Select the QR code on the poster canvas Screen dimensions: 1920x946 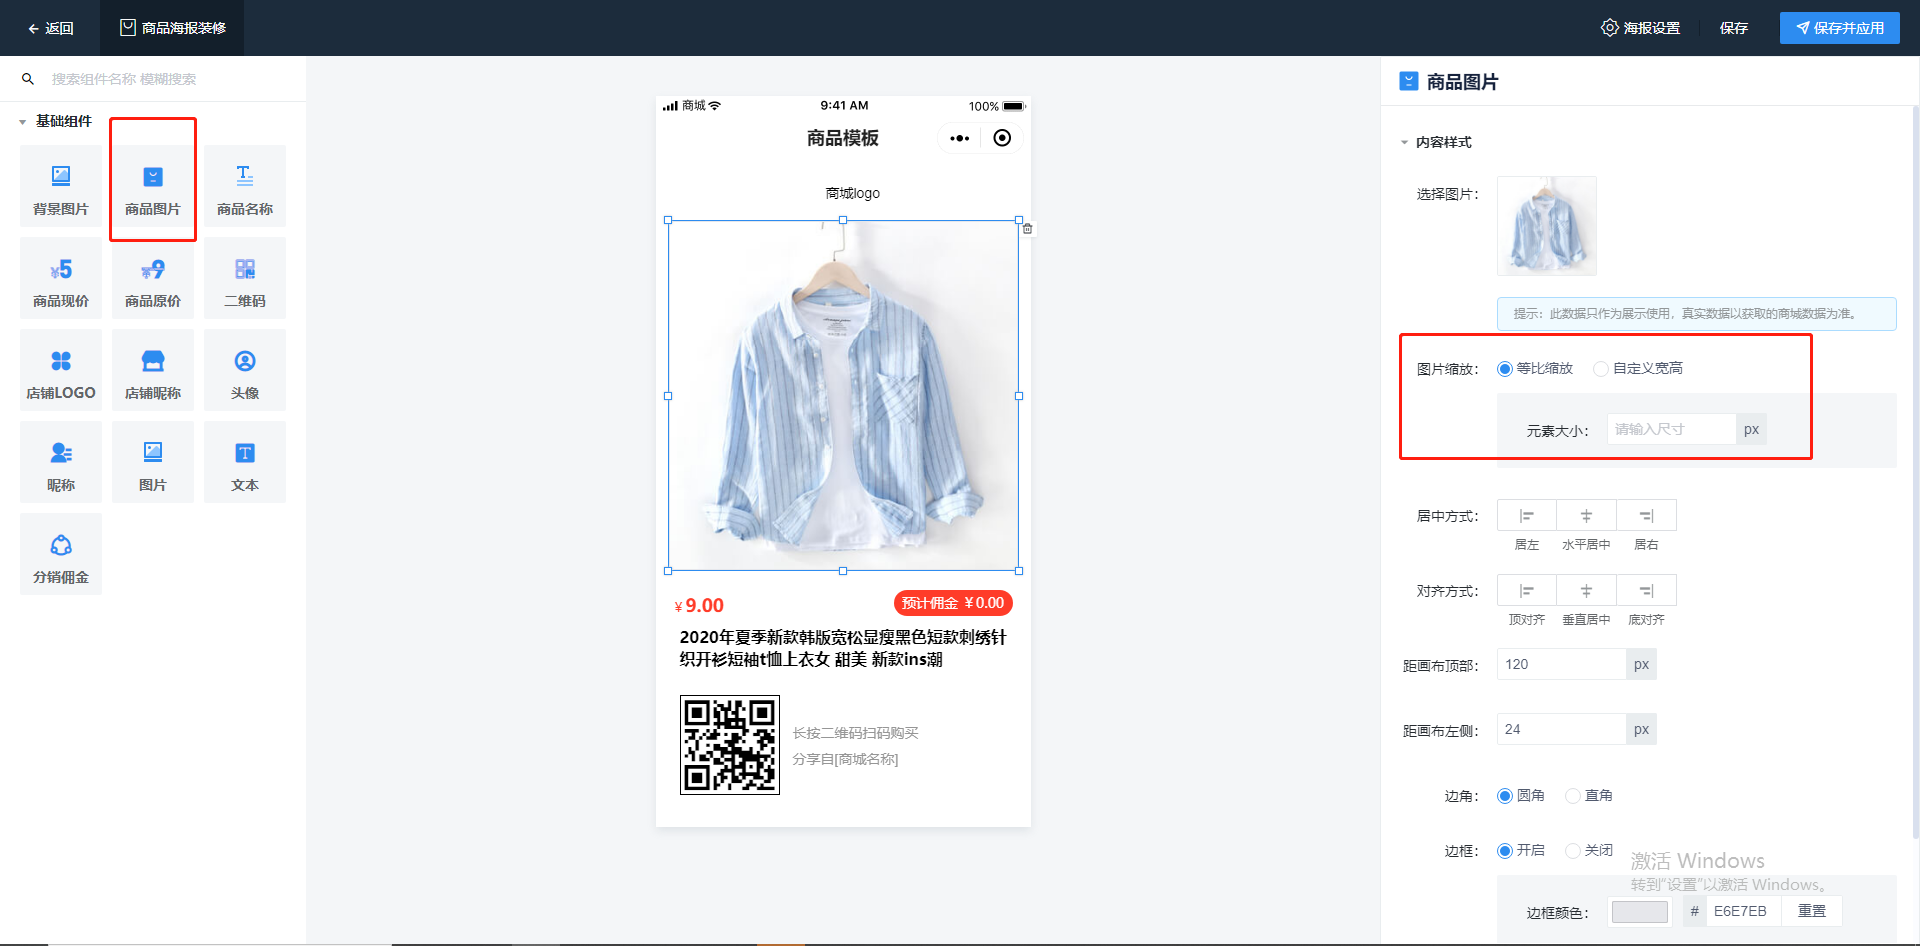click(730, 745)
